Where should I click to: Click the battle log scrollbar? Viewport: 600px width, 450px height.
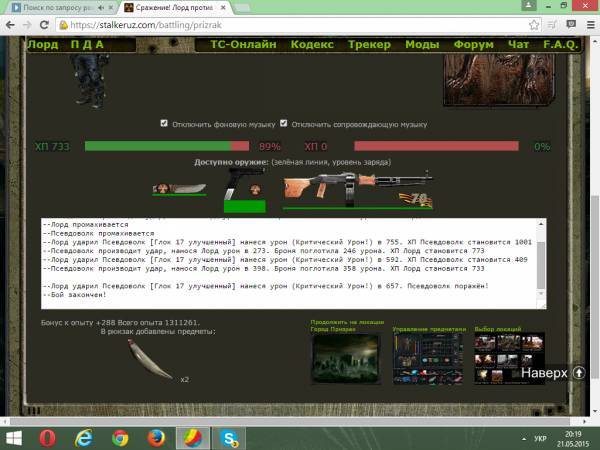tap(542, 255)
